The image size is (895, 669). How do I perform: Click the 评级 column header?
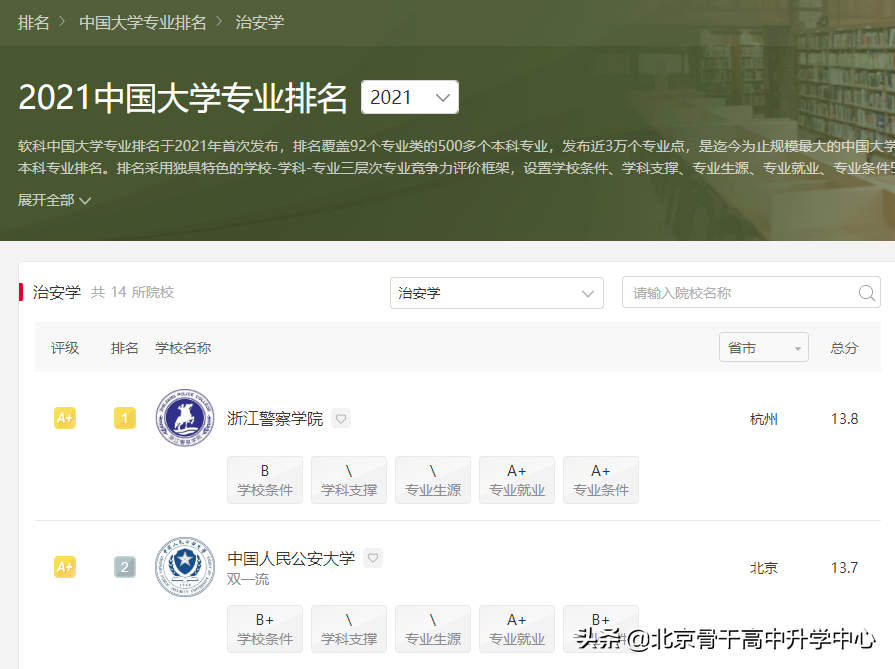(x=65, y=348)
